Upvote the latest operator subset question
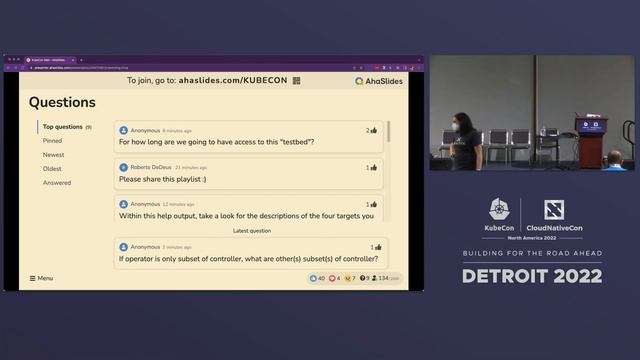Viewport: 640px width, 360px height. (x=378, y=247)
